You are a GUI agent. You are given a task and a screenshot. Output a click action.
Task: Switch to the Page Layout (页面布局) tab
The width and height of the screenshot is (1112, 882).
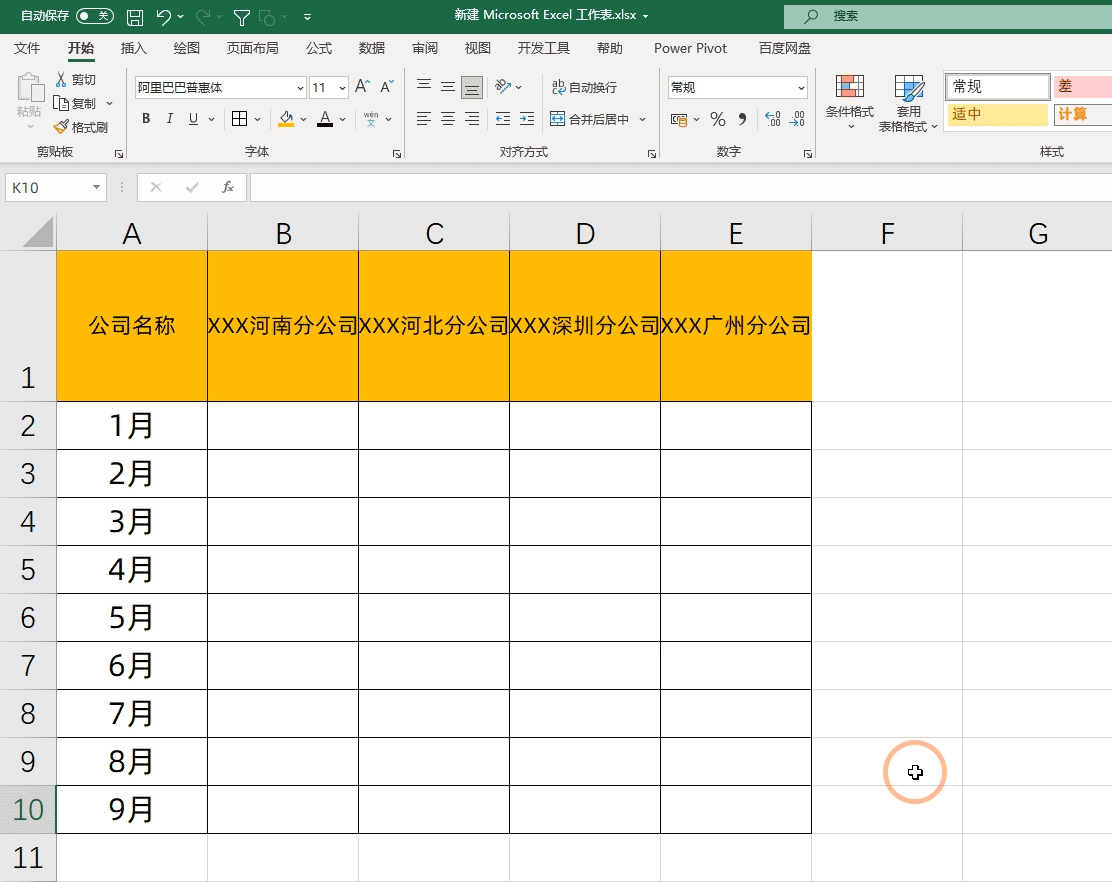coord(252,48)
